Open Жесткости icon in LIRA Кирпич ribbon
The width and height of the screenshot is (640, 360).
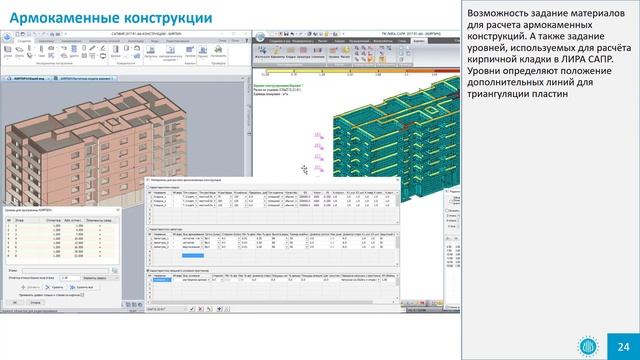[x=262, y=53]
